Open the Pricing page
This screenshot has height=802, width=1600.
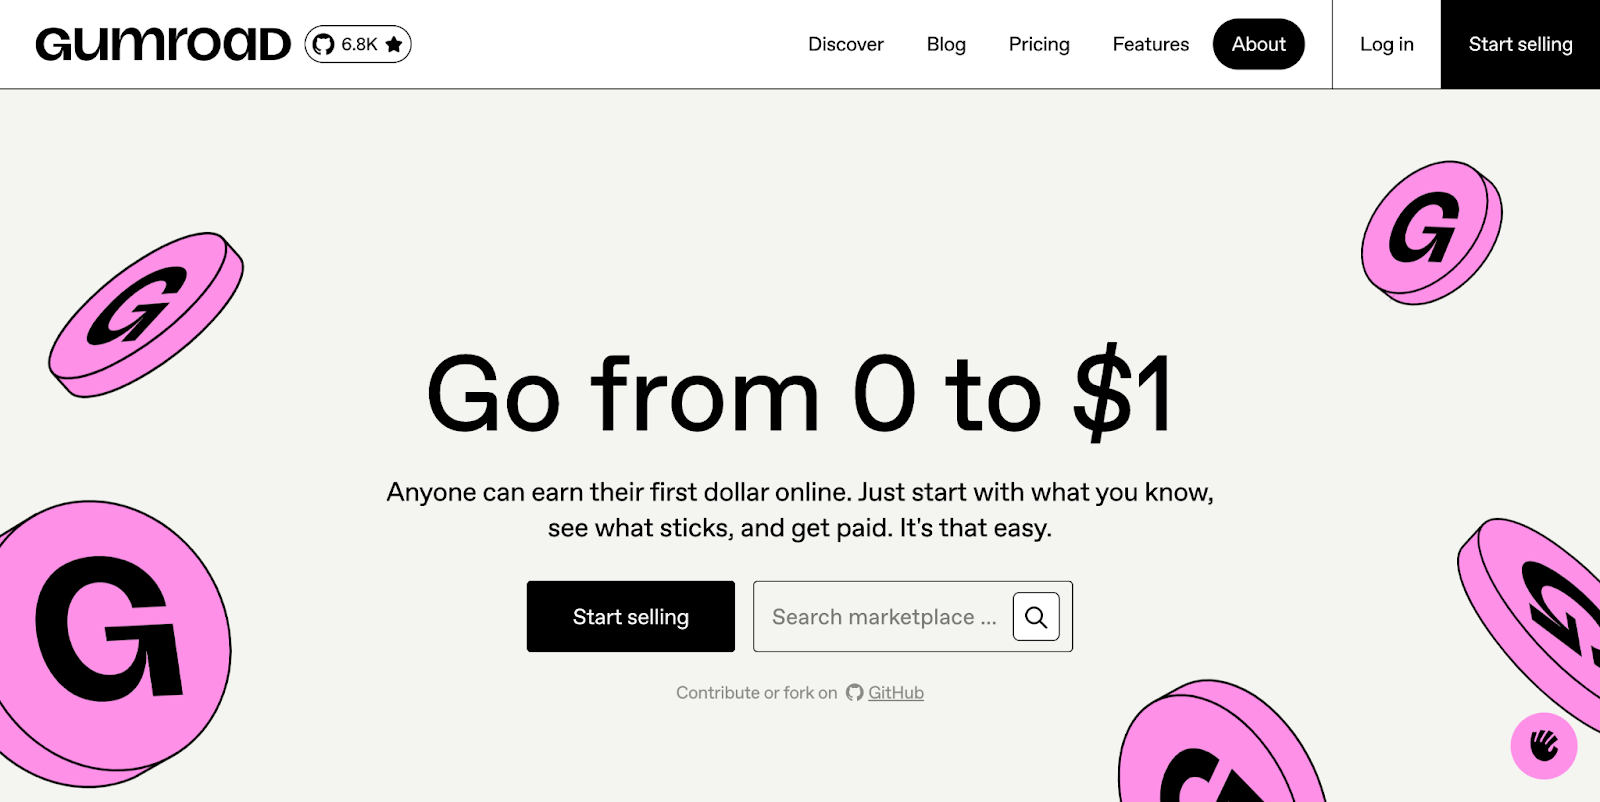pyautogui.click(x=1038, y=44)
